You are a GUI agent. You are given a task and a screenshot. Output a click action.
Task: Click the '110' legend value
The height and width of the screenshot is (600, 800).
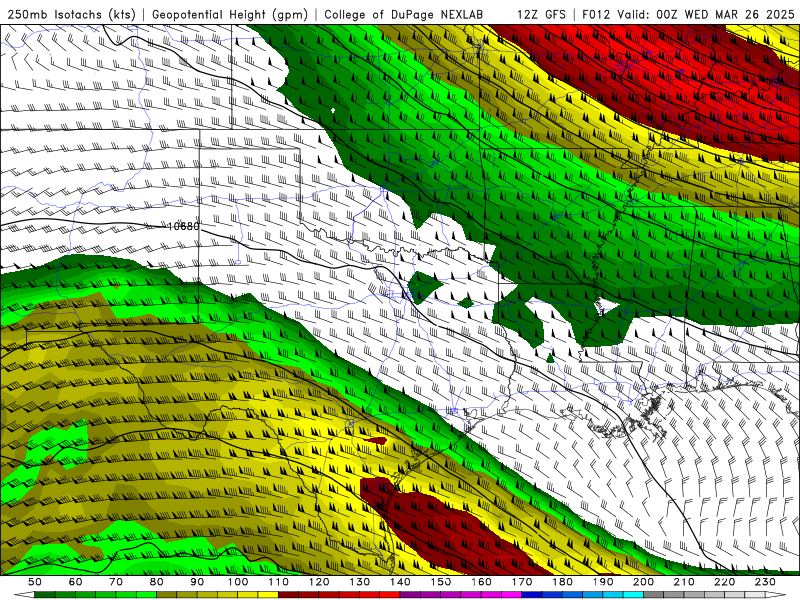tap(279, 582)
